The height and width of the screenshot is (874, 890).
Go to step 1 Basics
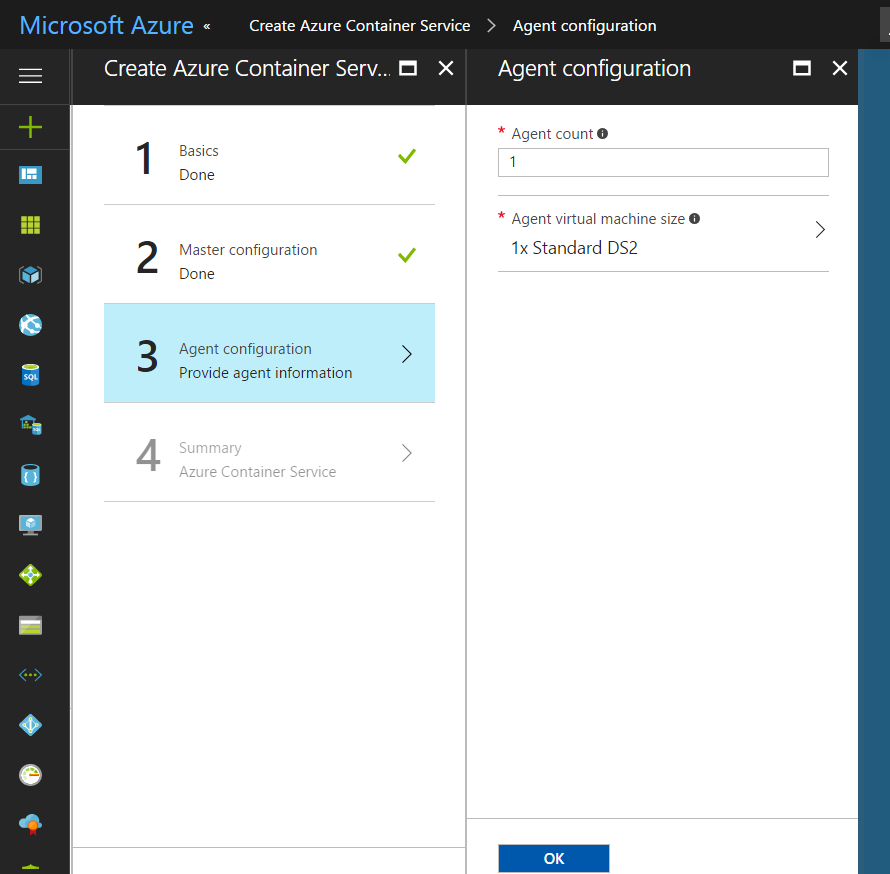269,155
